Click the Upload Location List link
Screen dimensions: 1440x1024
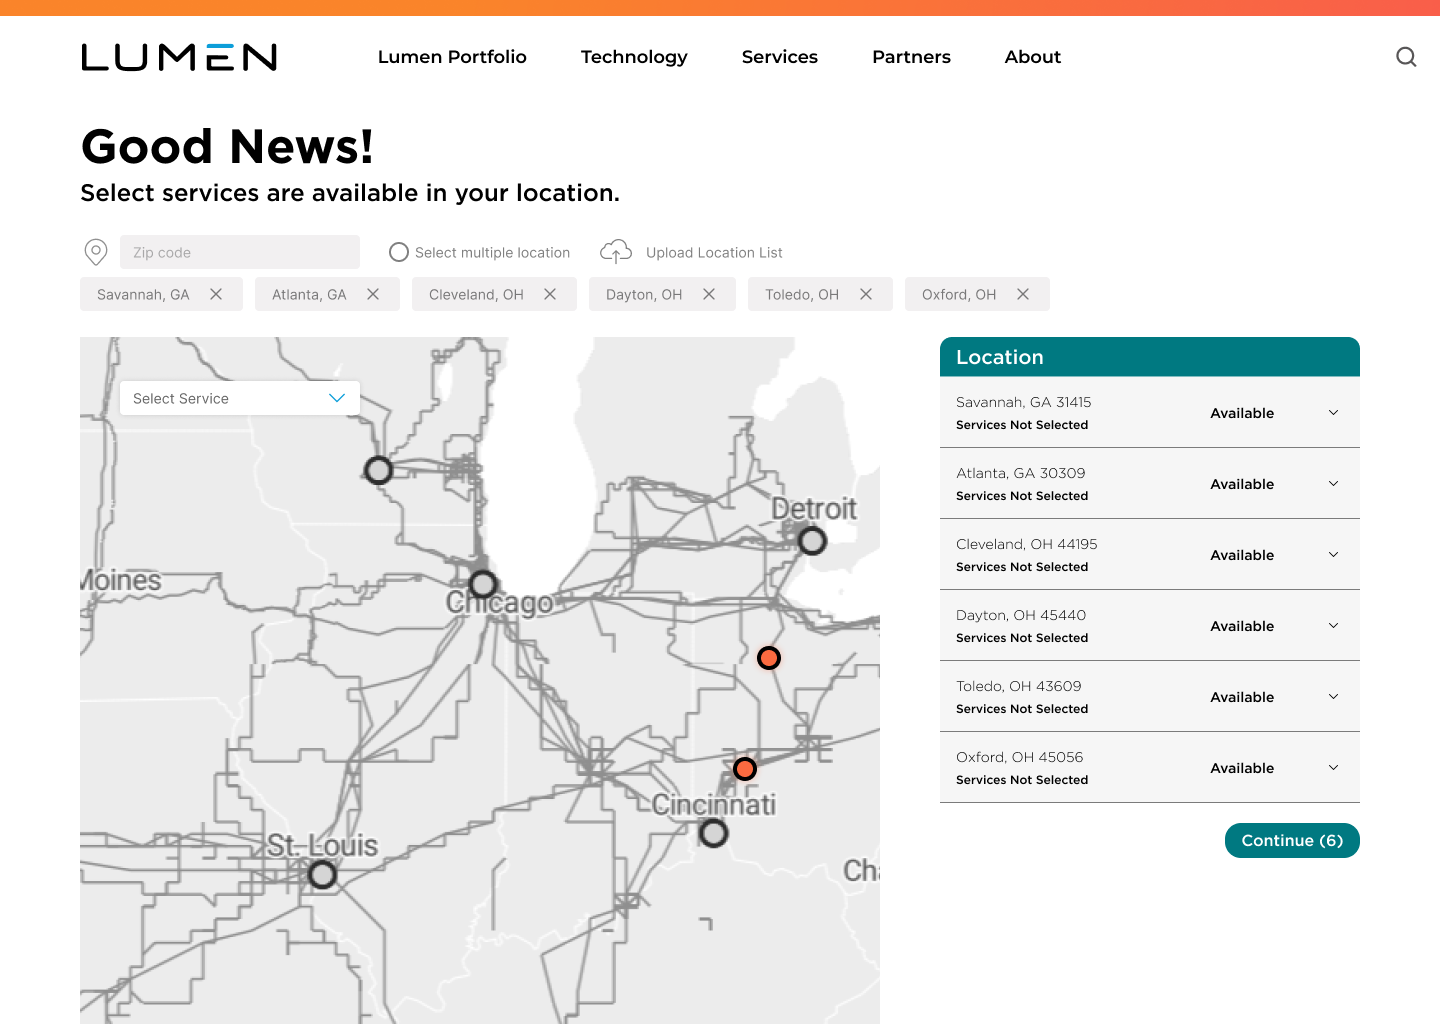(x=714, y=252)
